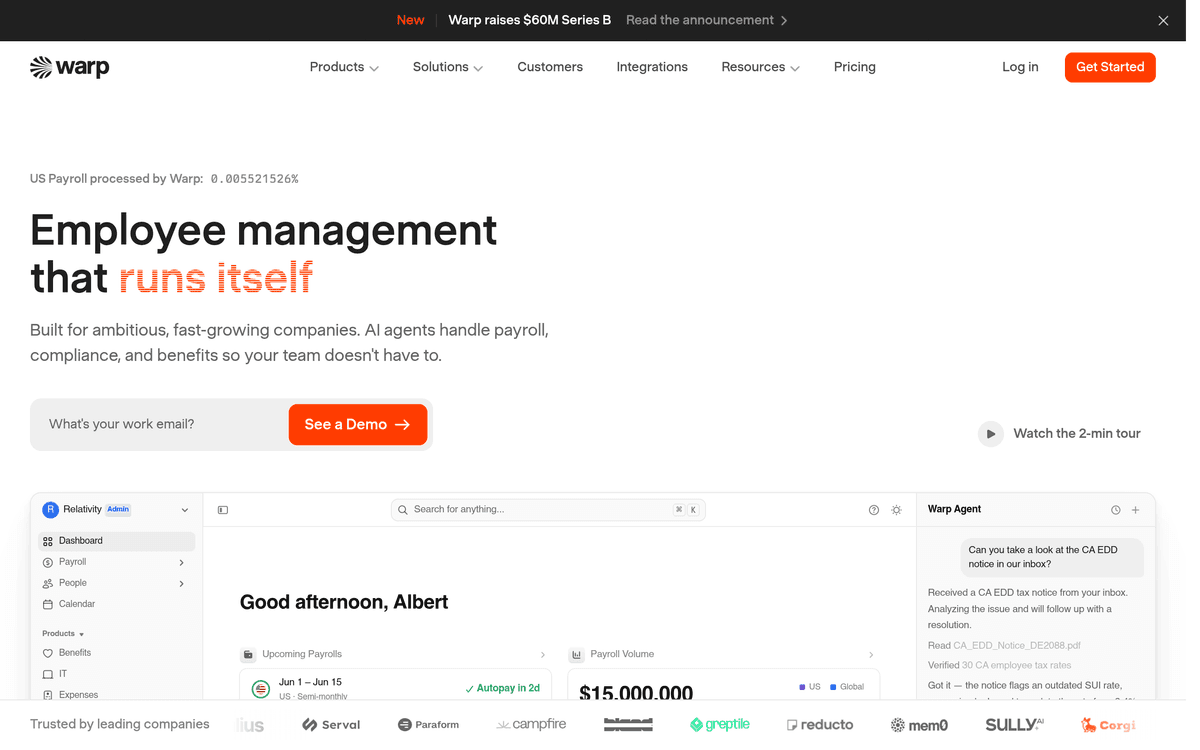The image size is (1200, 750).
Task: Click the reducto company logo
Action: point(820,725)
